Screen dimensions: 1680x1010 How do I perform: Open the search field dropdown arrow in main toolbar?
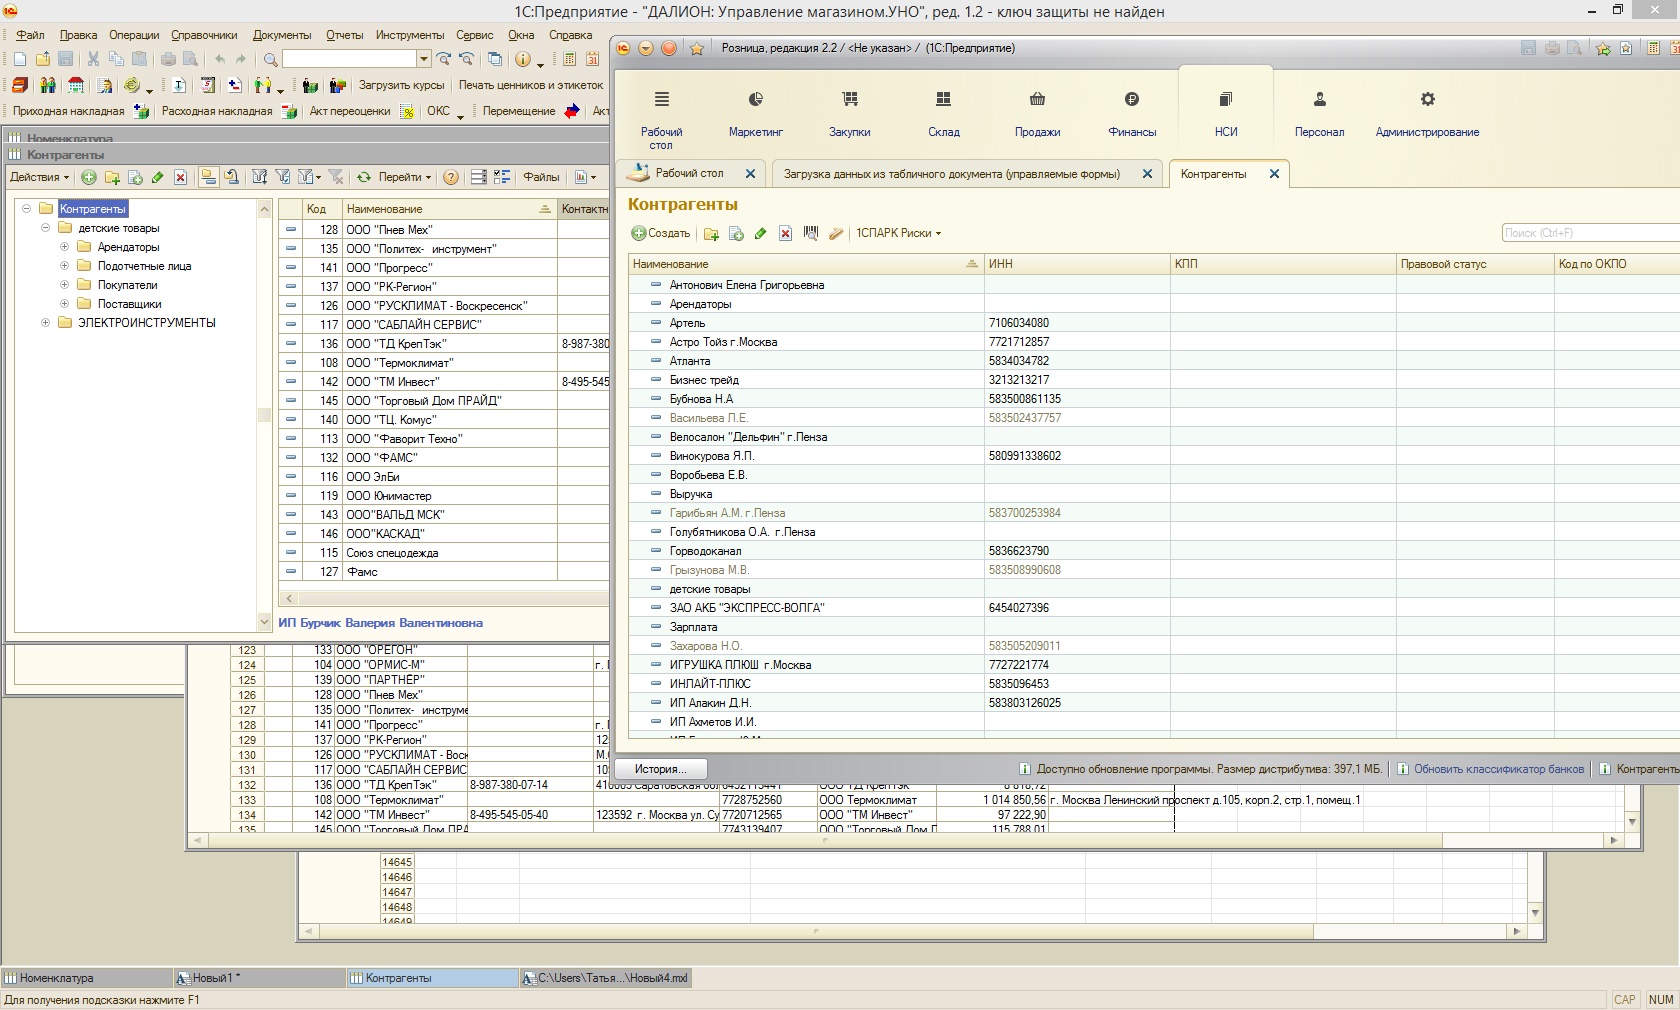(424, 59)
